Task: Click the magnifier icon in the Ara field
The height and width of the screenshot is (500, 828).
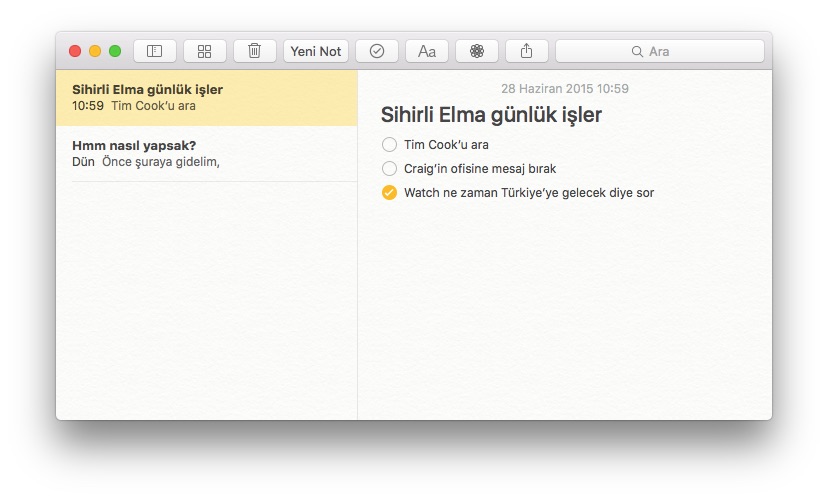Action: (x=637, y=51)
